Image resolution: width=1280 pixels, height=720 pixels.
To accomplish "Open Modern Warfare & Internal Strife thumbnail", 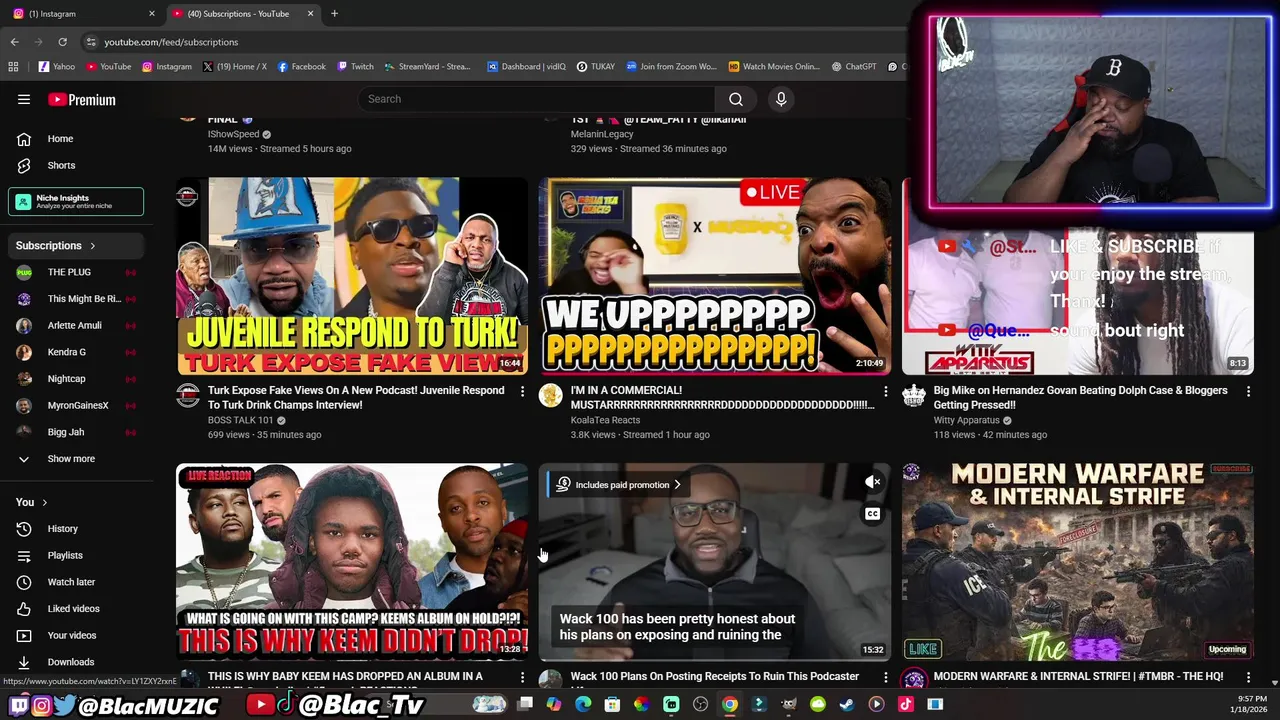I will (1078, 561).
